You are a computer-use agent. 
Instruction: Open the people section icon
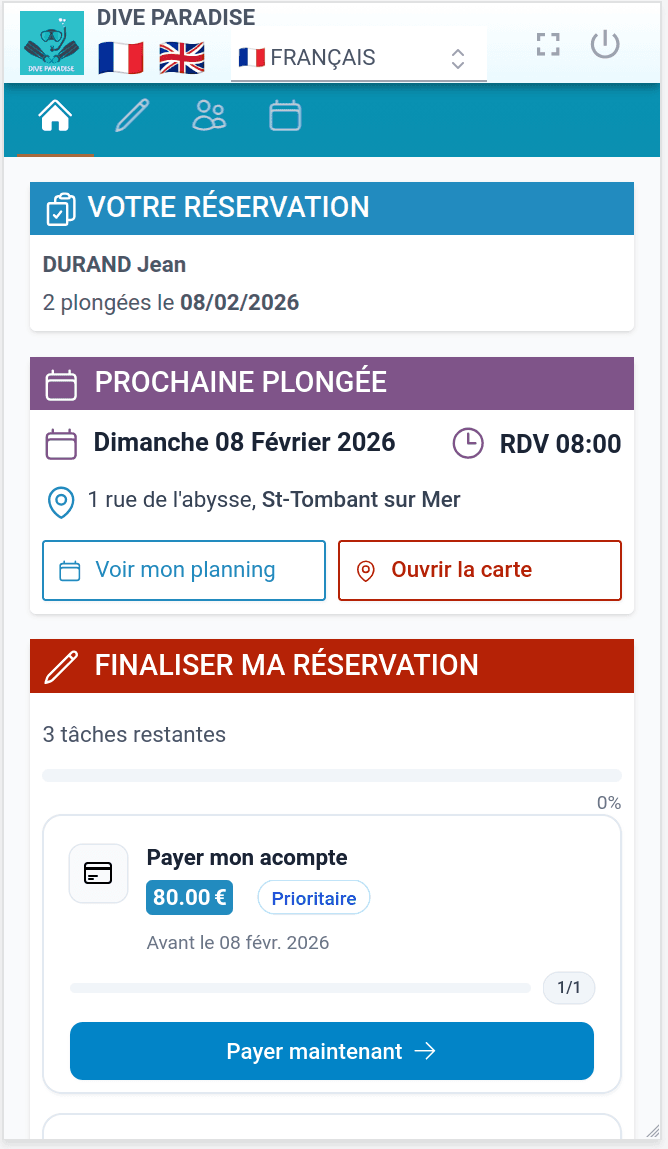point(208,117)
